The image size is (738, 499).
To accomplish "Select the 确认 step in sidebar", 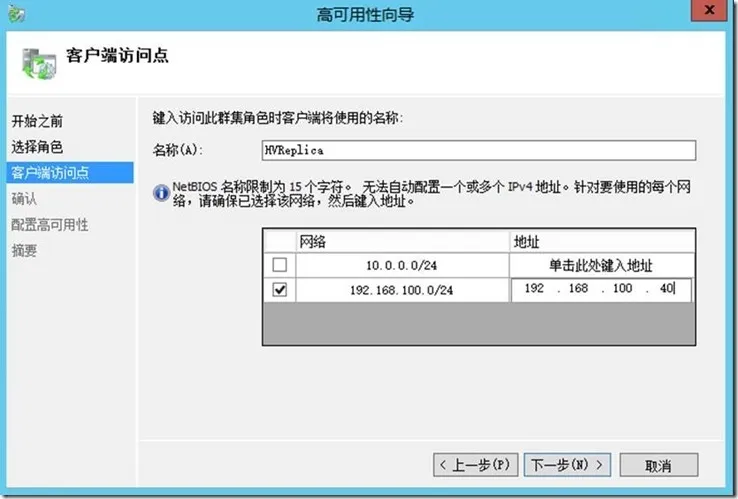I will tap(24, 199).
